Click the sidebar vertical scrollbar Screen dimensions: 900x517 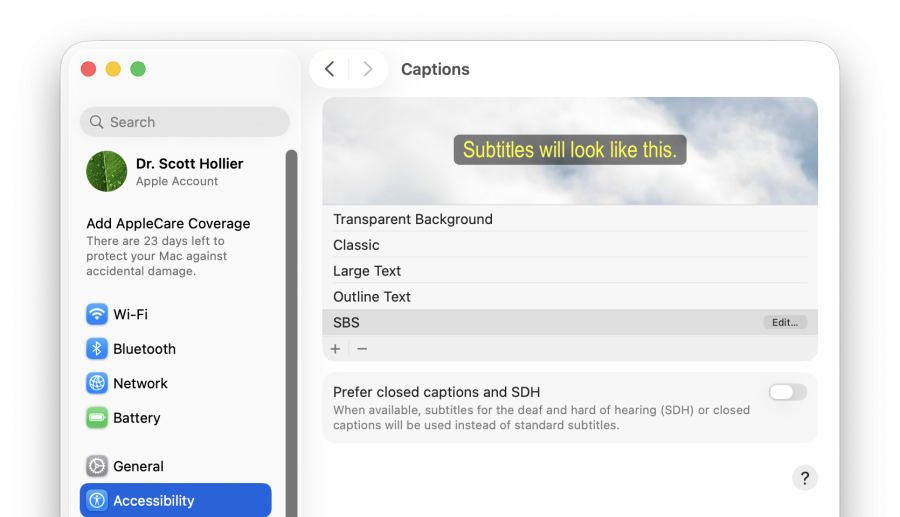(292, 333)
